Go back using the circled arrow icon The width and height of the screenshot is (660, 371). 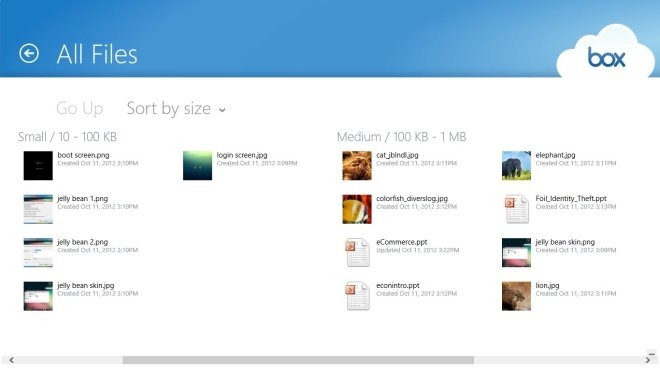pyautogui.click(x=29, y=53)
